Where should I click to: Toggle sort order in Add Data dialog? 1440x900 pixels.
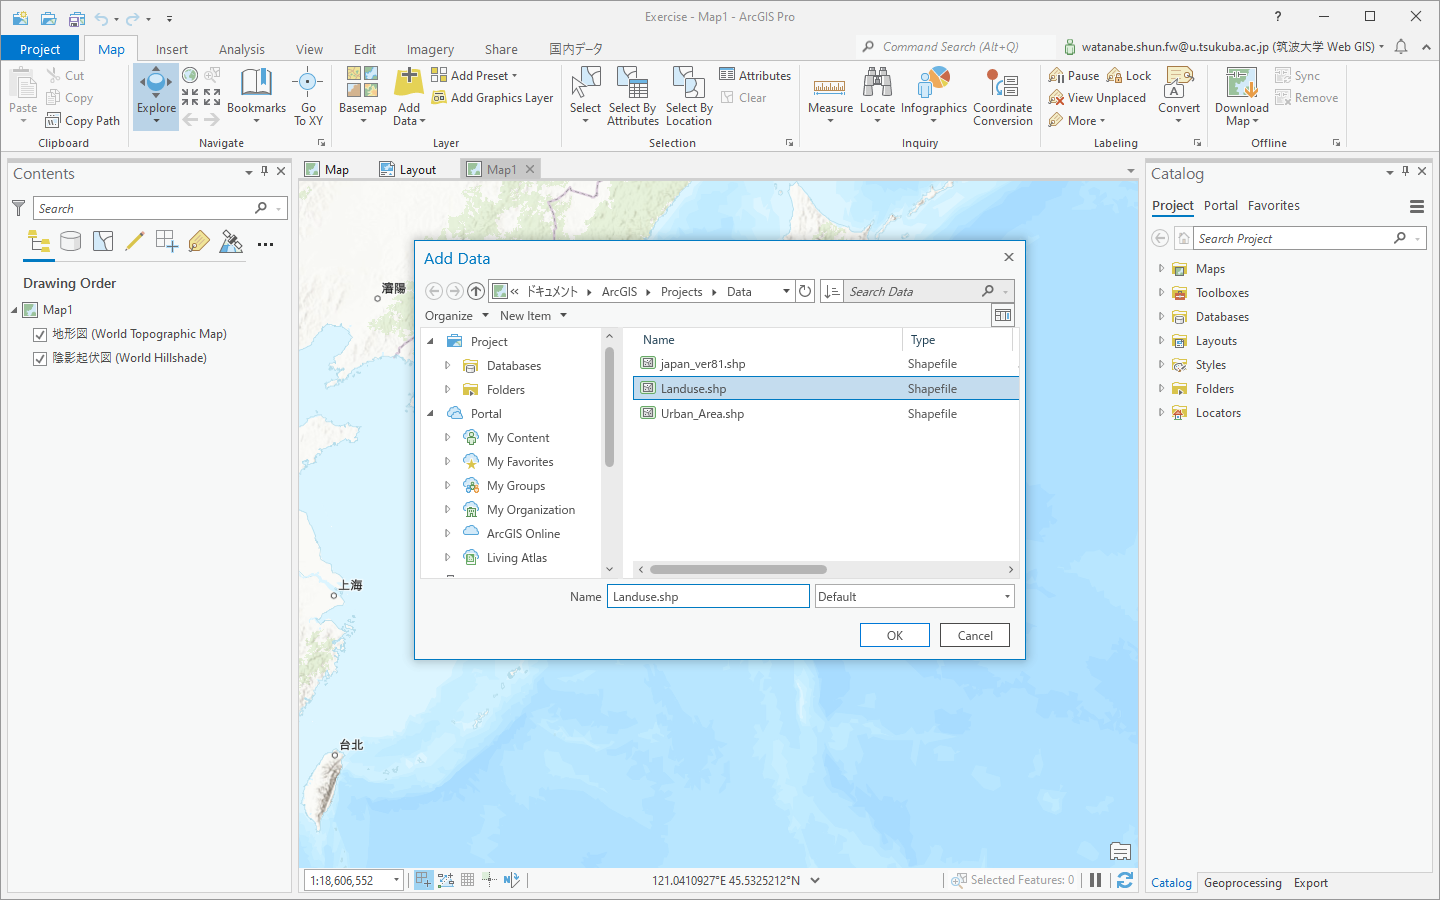831,291
